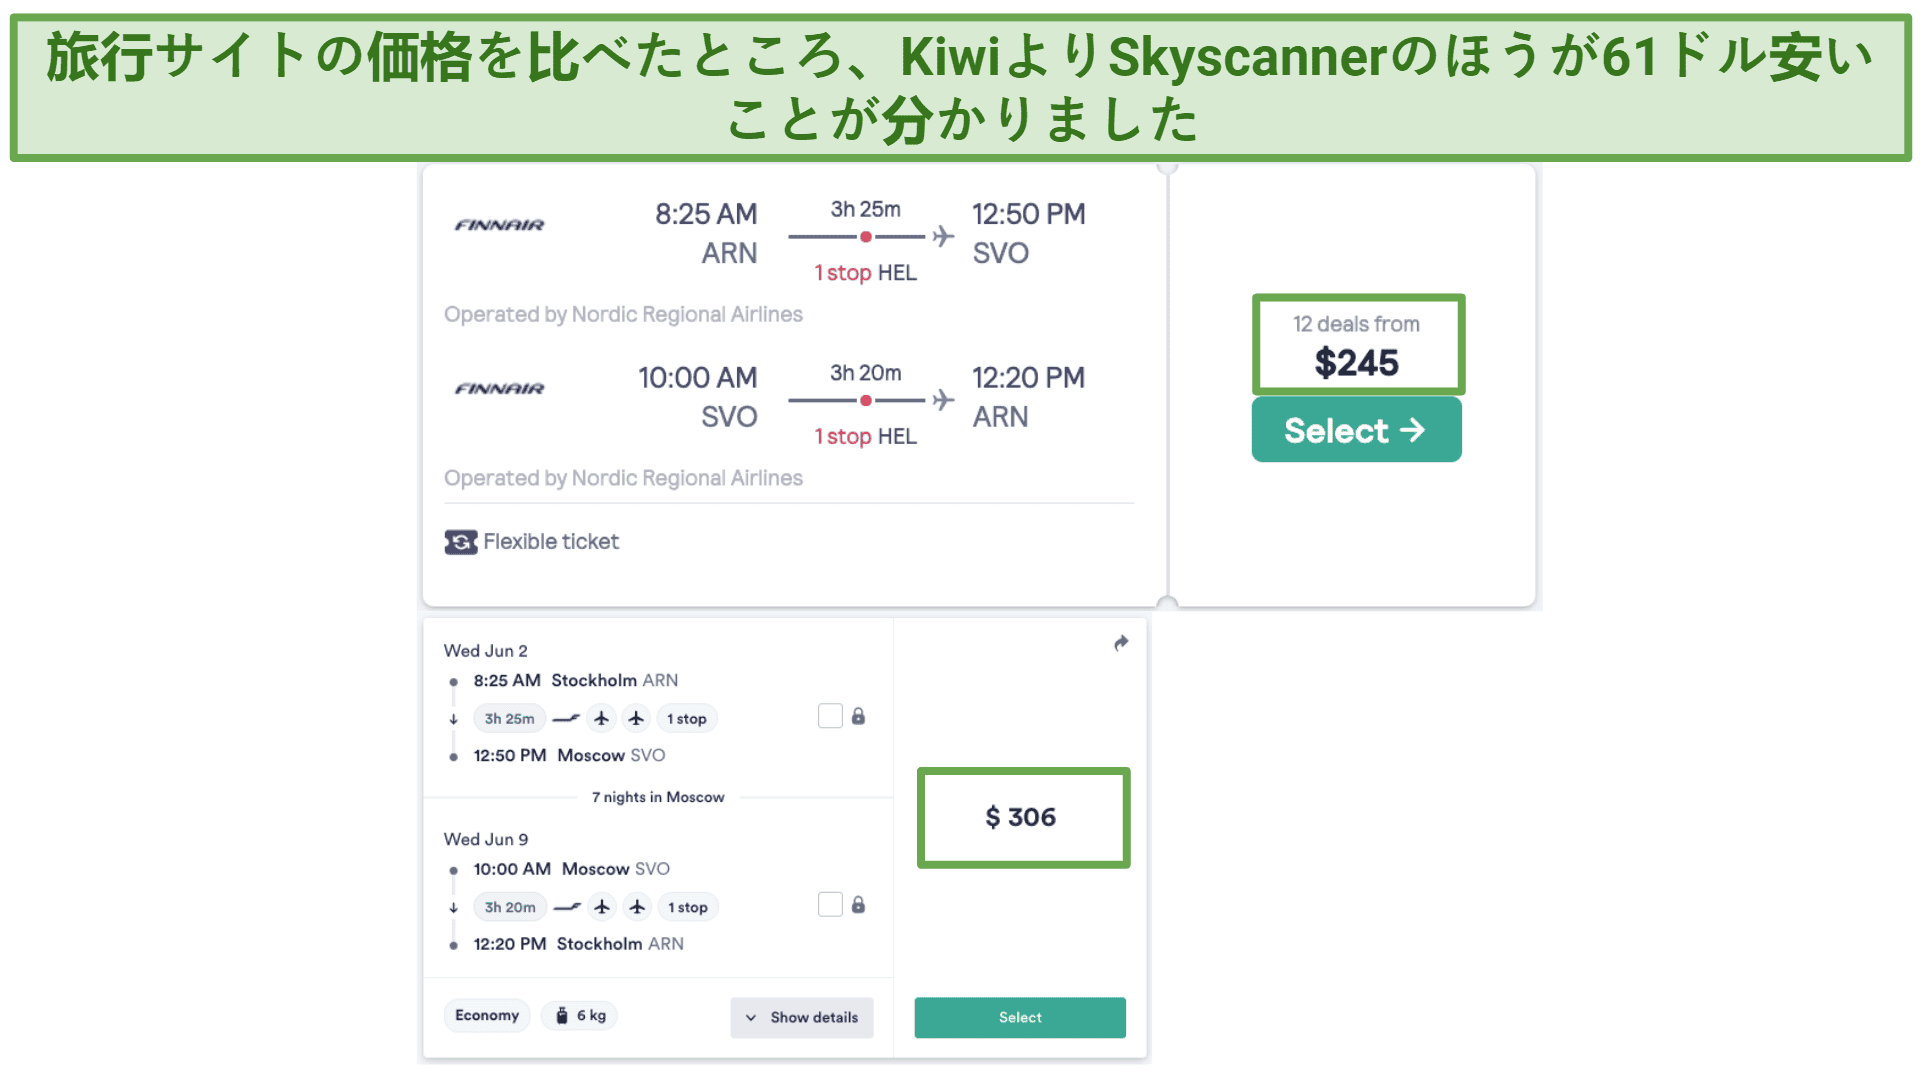Screen dimensions: 1920x1070
Task: Click the 3h 20m duration pill
Action: click(x=510, y=908)
